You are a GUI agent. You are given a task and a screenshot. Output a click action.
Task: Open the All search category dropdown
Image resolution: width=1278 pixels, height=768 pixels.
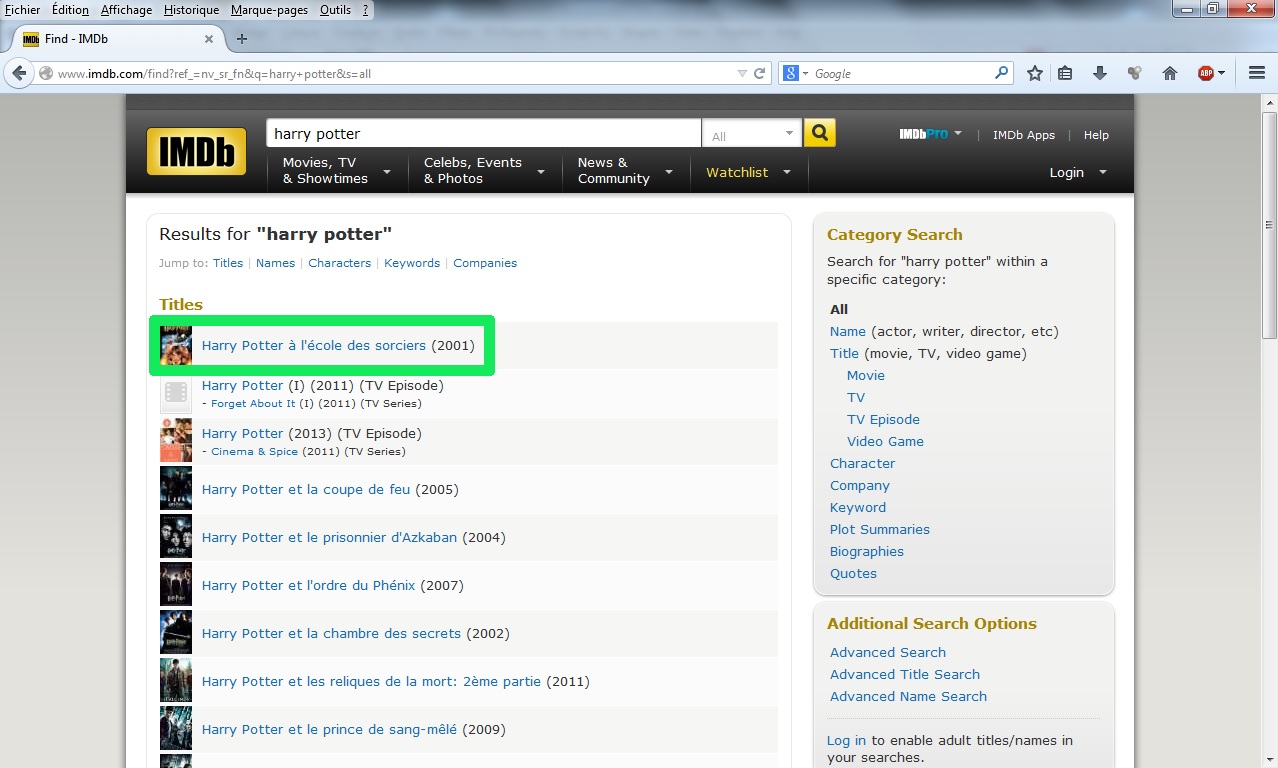point(752,134)
